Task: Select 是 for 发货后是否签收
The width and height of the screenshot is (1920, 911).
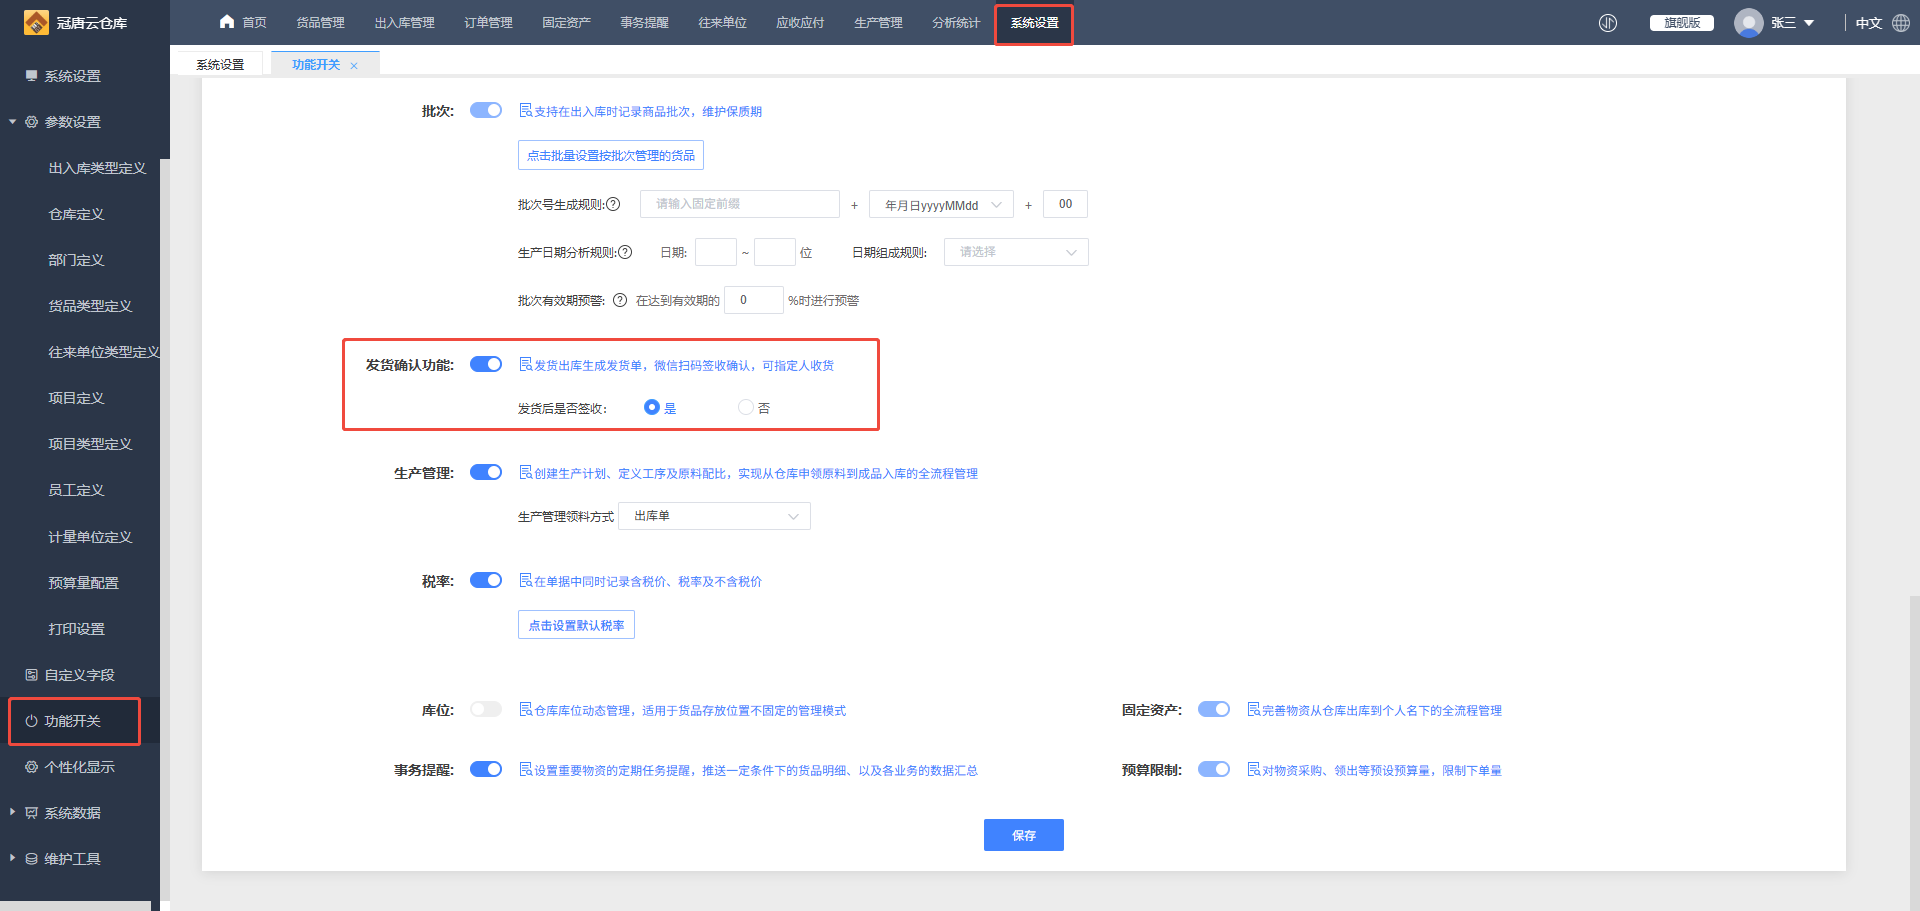Action: click(652, 407)
